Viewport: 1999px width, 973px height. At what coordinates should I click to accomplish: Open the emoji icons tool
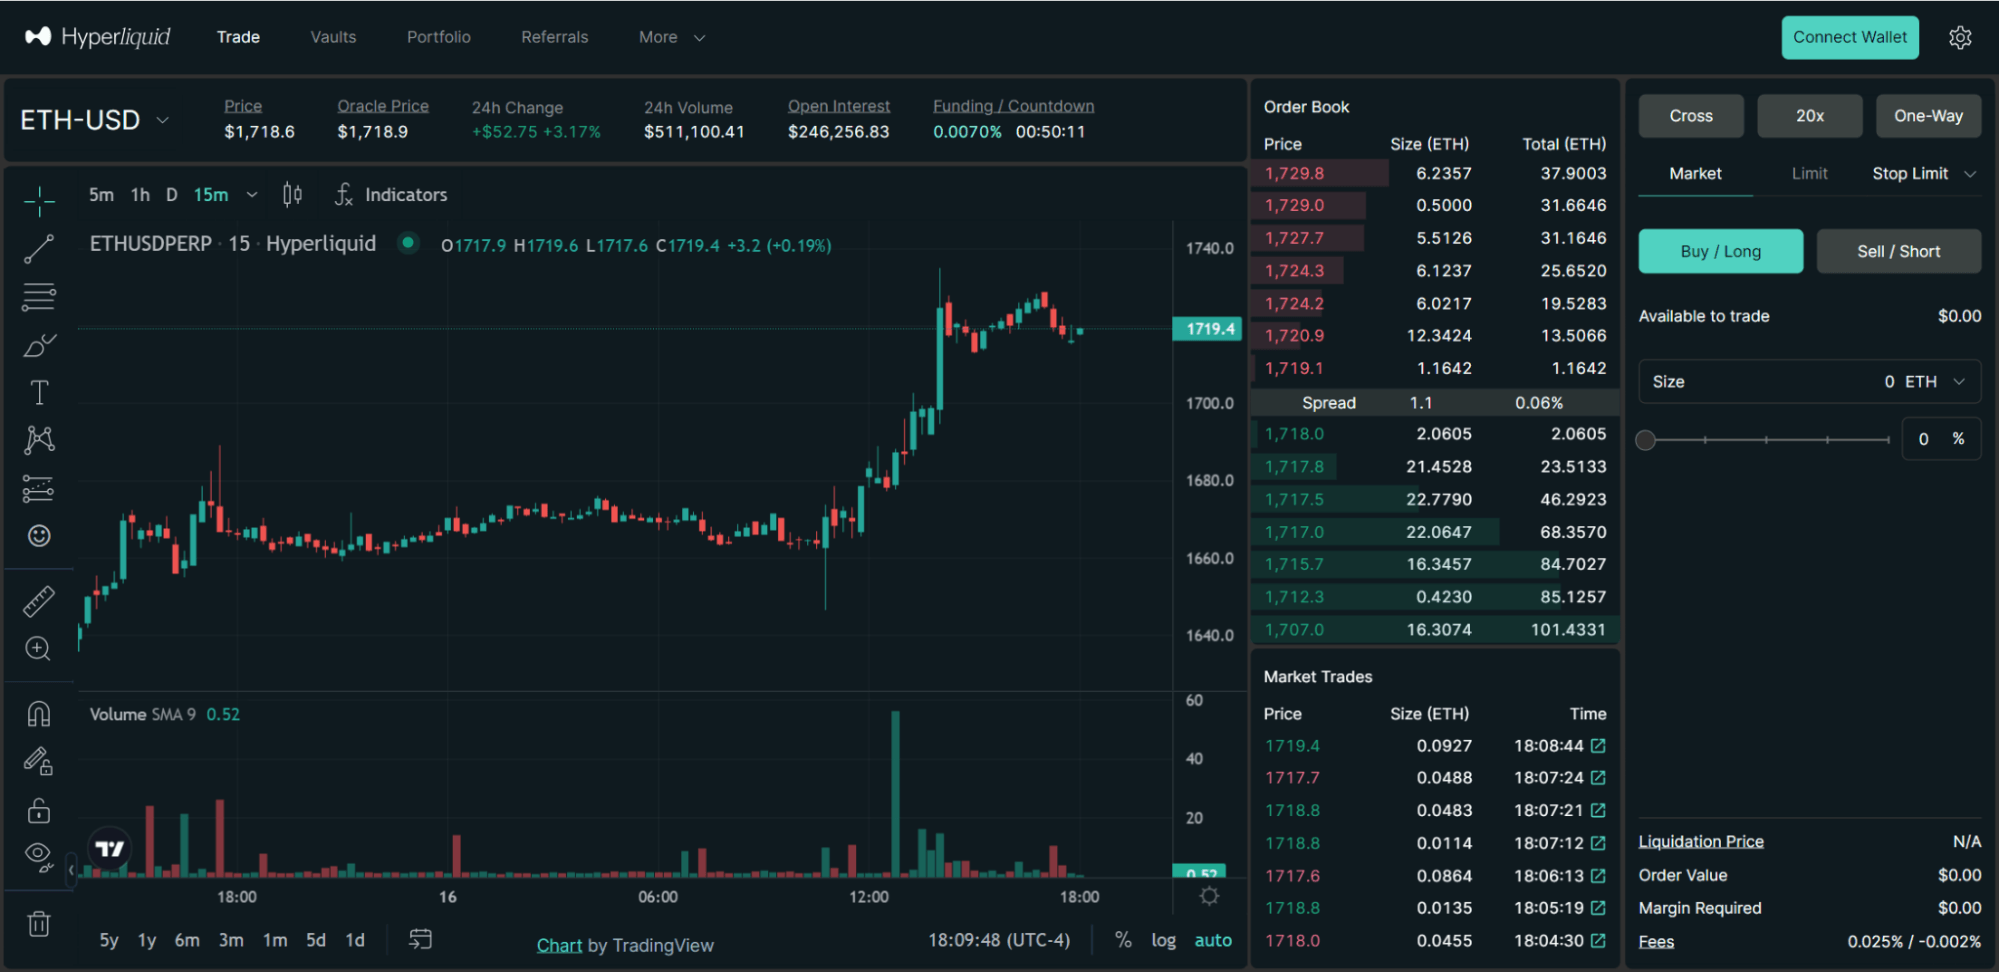pos(39,536)
